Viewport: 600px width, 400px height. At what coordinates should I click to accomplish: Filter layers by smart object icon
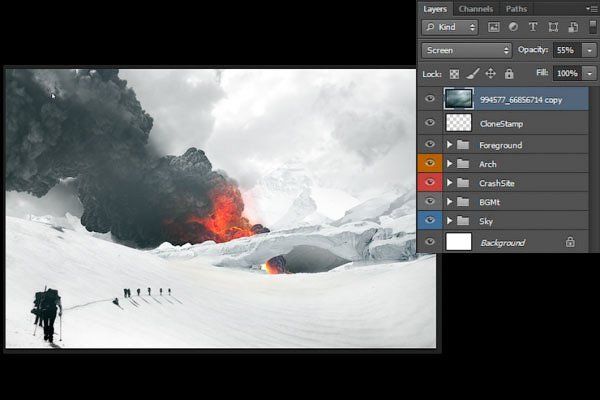coord(573,27)
